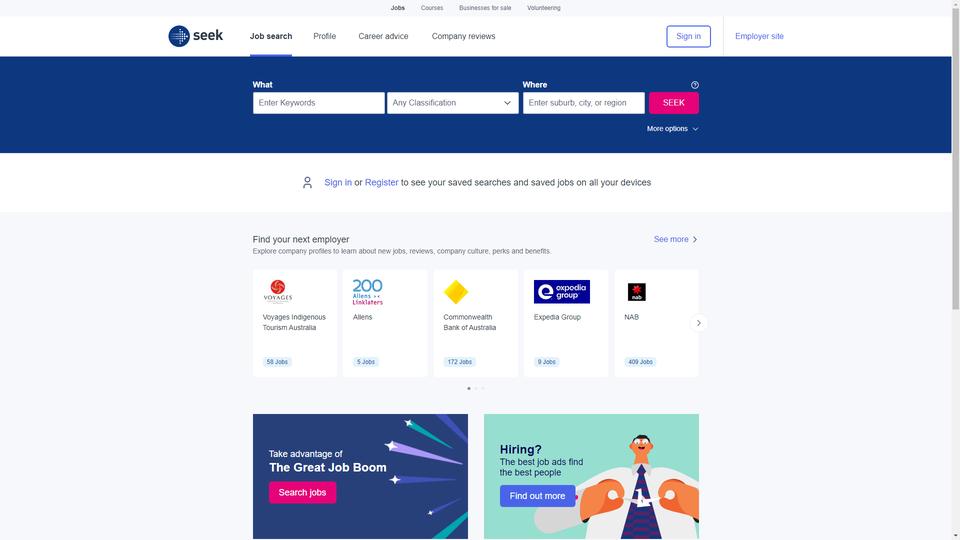This screenshot has height=540, width=960.
Task: Select the second carousel pagination dot
Action: coord(476,388)
